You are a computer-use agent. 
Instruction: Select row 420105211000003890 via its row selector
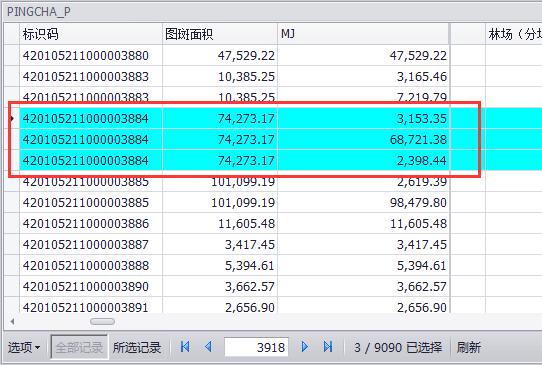(12, 287)
